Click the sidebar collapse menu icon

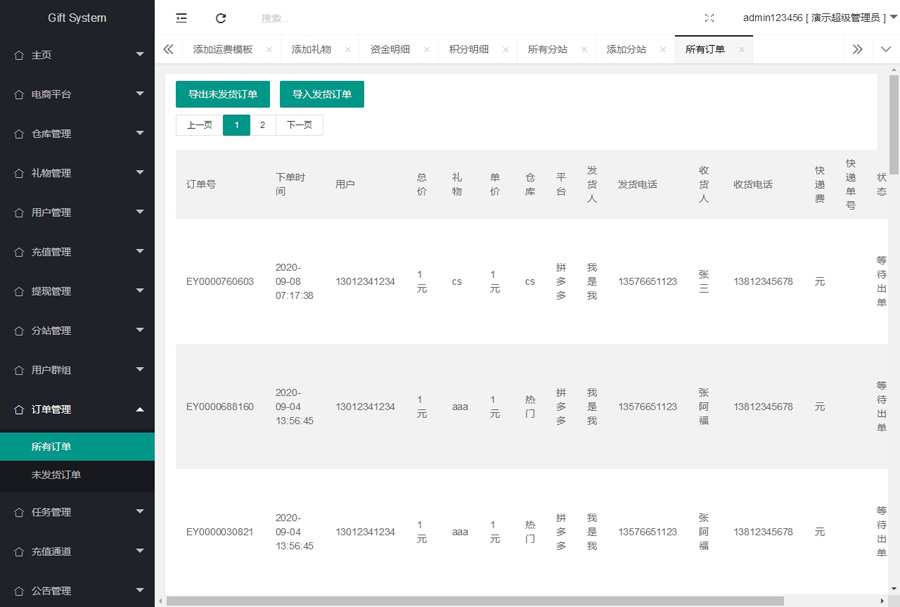[181, 18]
